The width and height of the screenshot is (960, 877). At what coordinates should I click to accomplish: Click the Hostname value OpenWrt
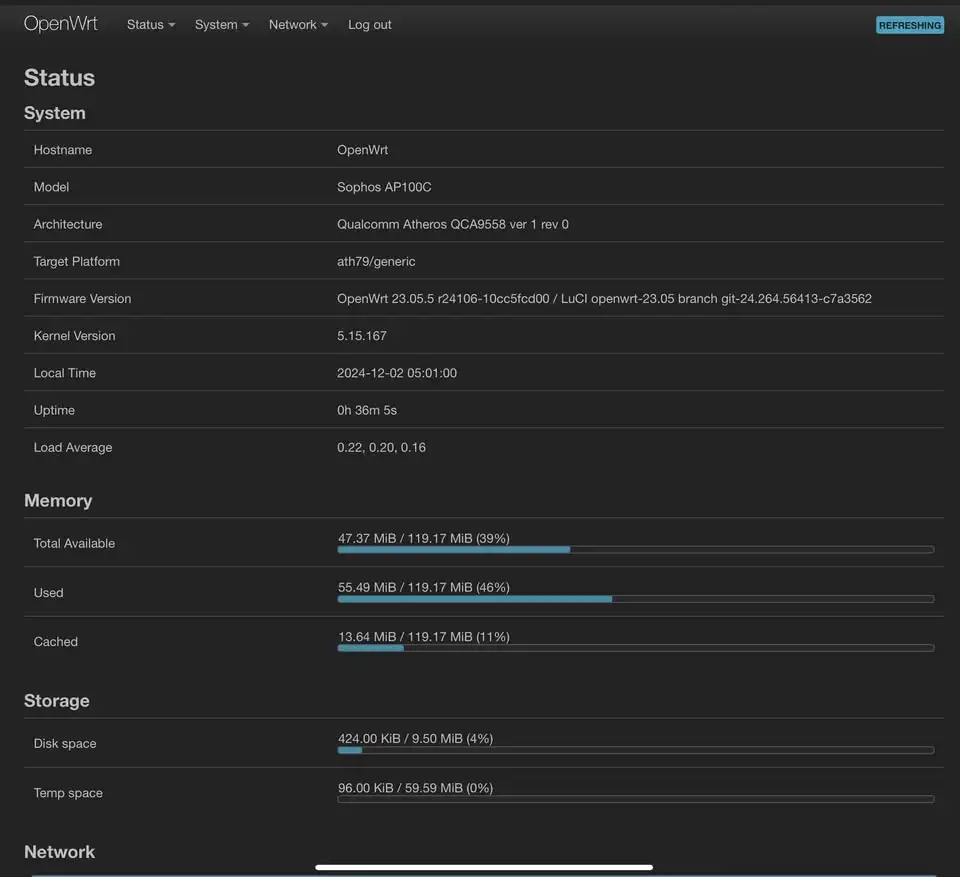tap(362, 149)
